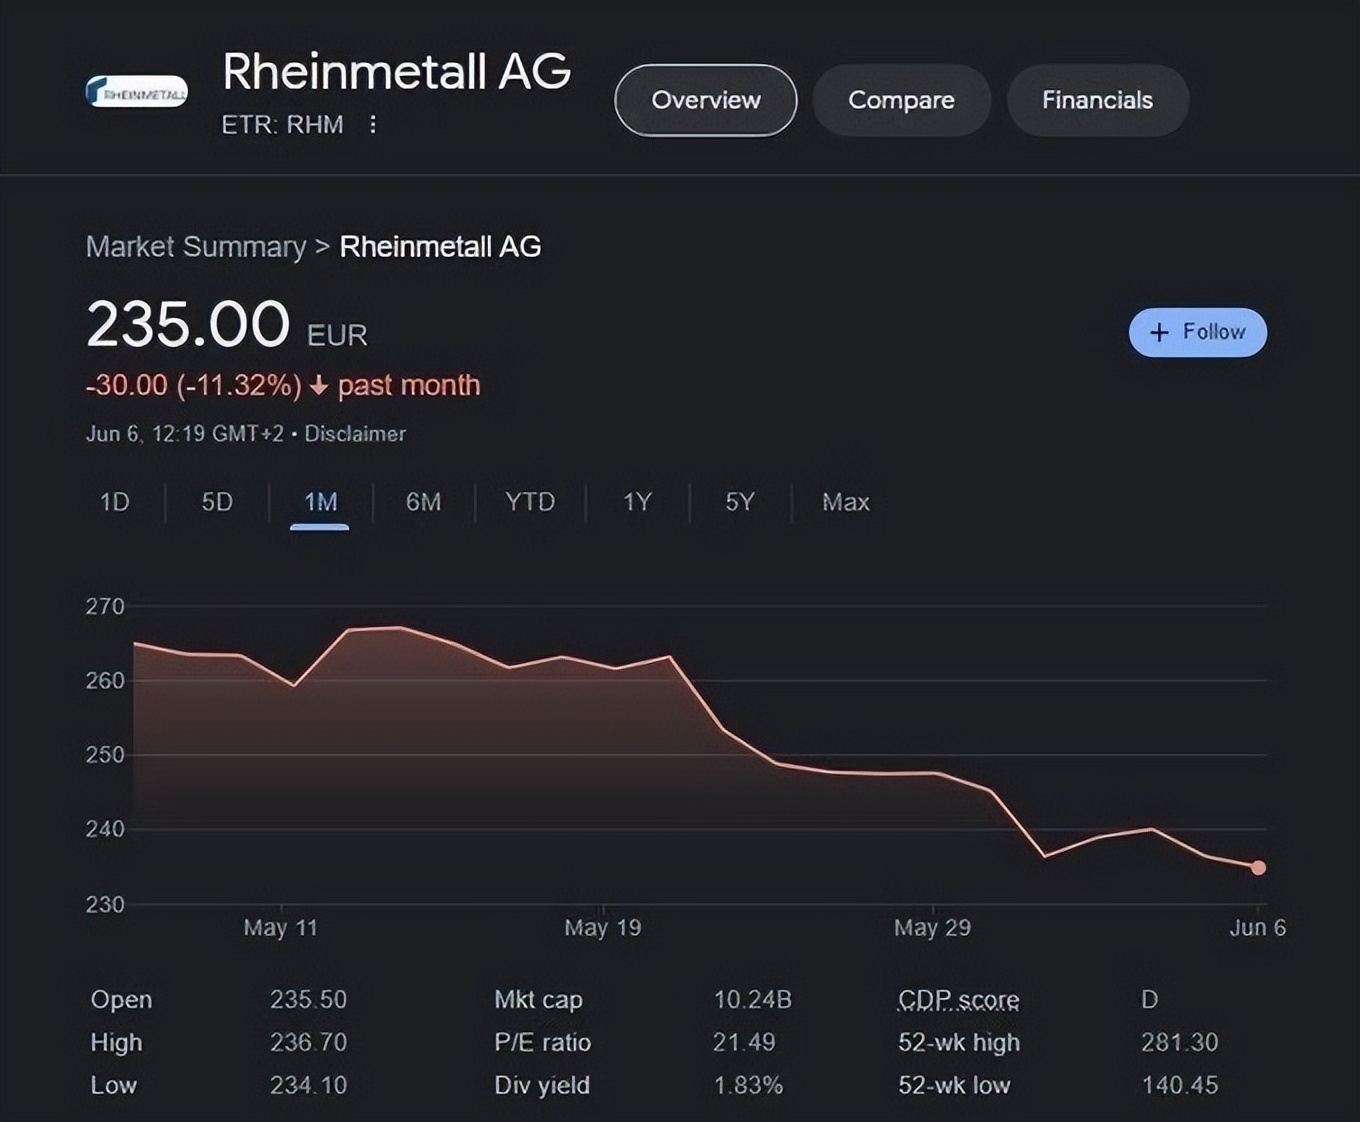Image resolution: width=1360 pixels, height=1122 pixels.
Task: Open the three-dot more options menu
Action: click(x=373, y=125)
